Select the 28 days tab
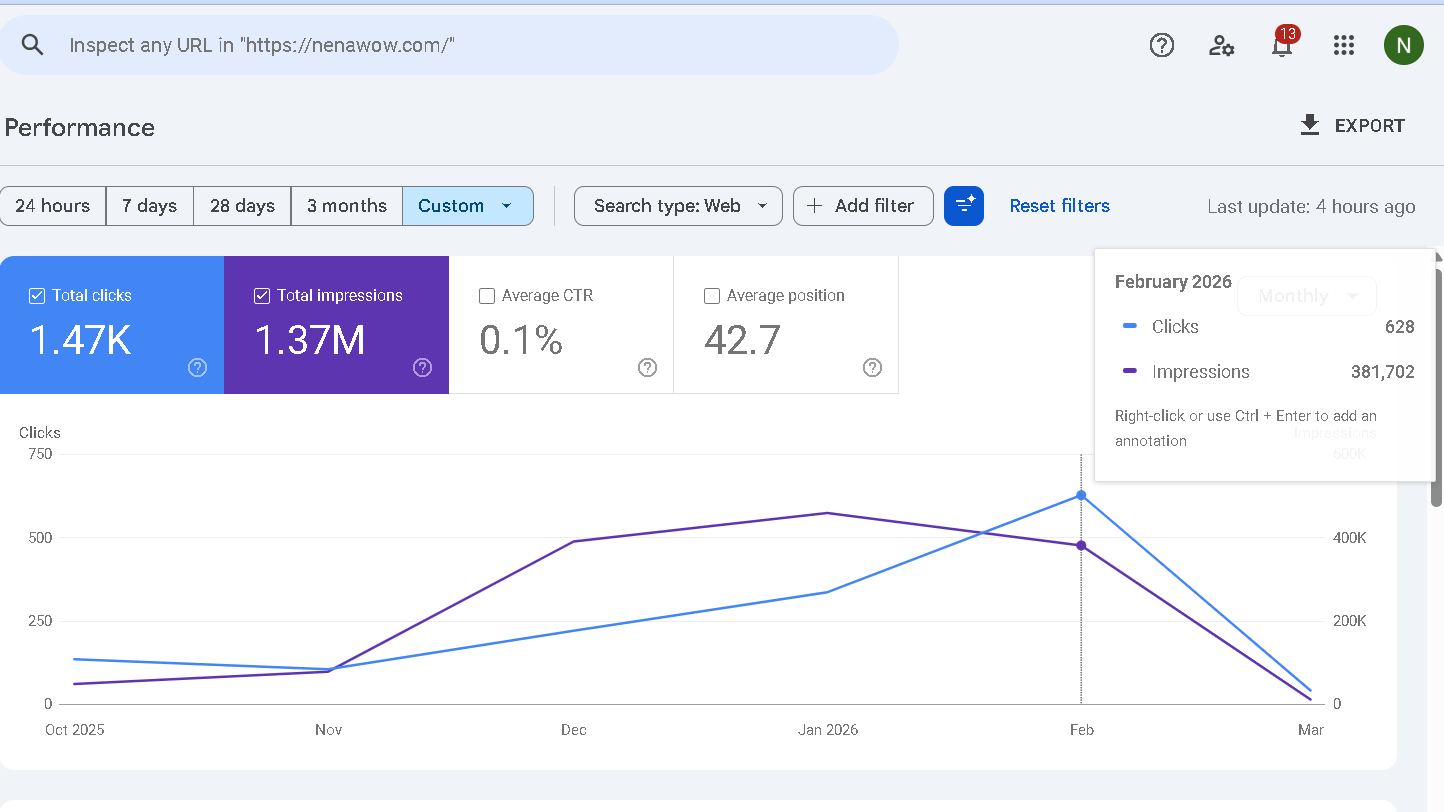This screenshot has height=812, width=1444. (x=242, y=206)
